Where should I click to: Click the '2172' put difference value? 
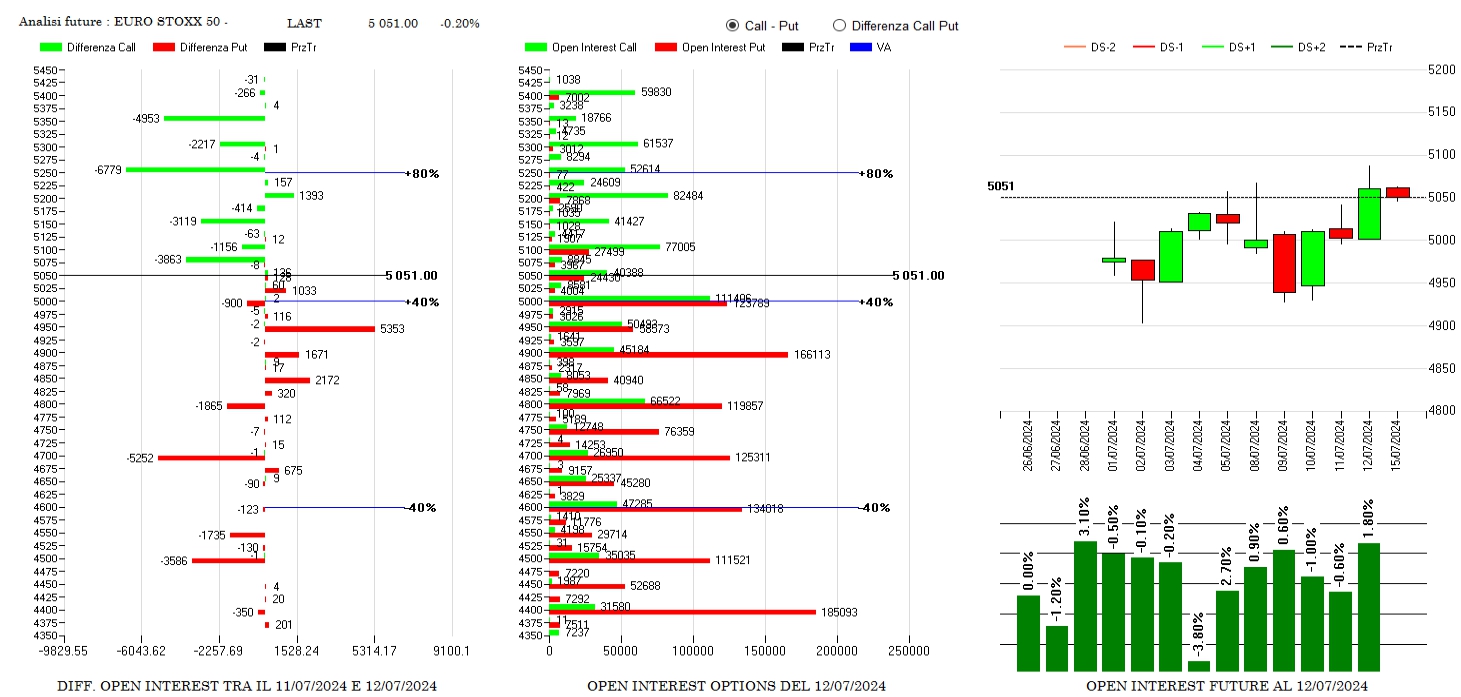pos(327,381)
